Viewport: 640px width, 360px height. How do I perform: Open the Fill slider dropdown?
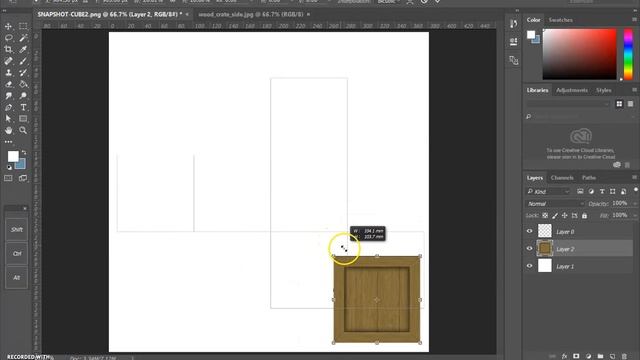(x=634, y=215)
